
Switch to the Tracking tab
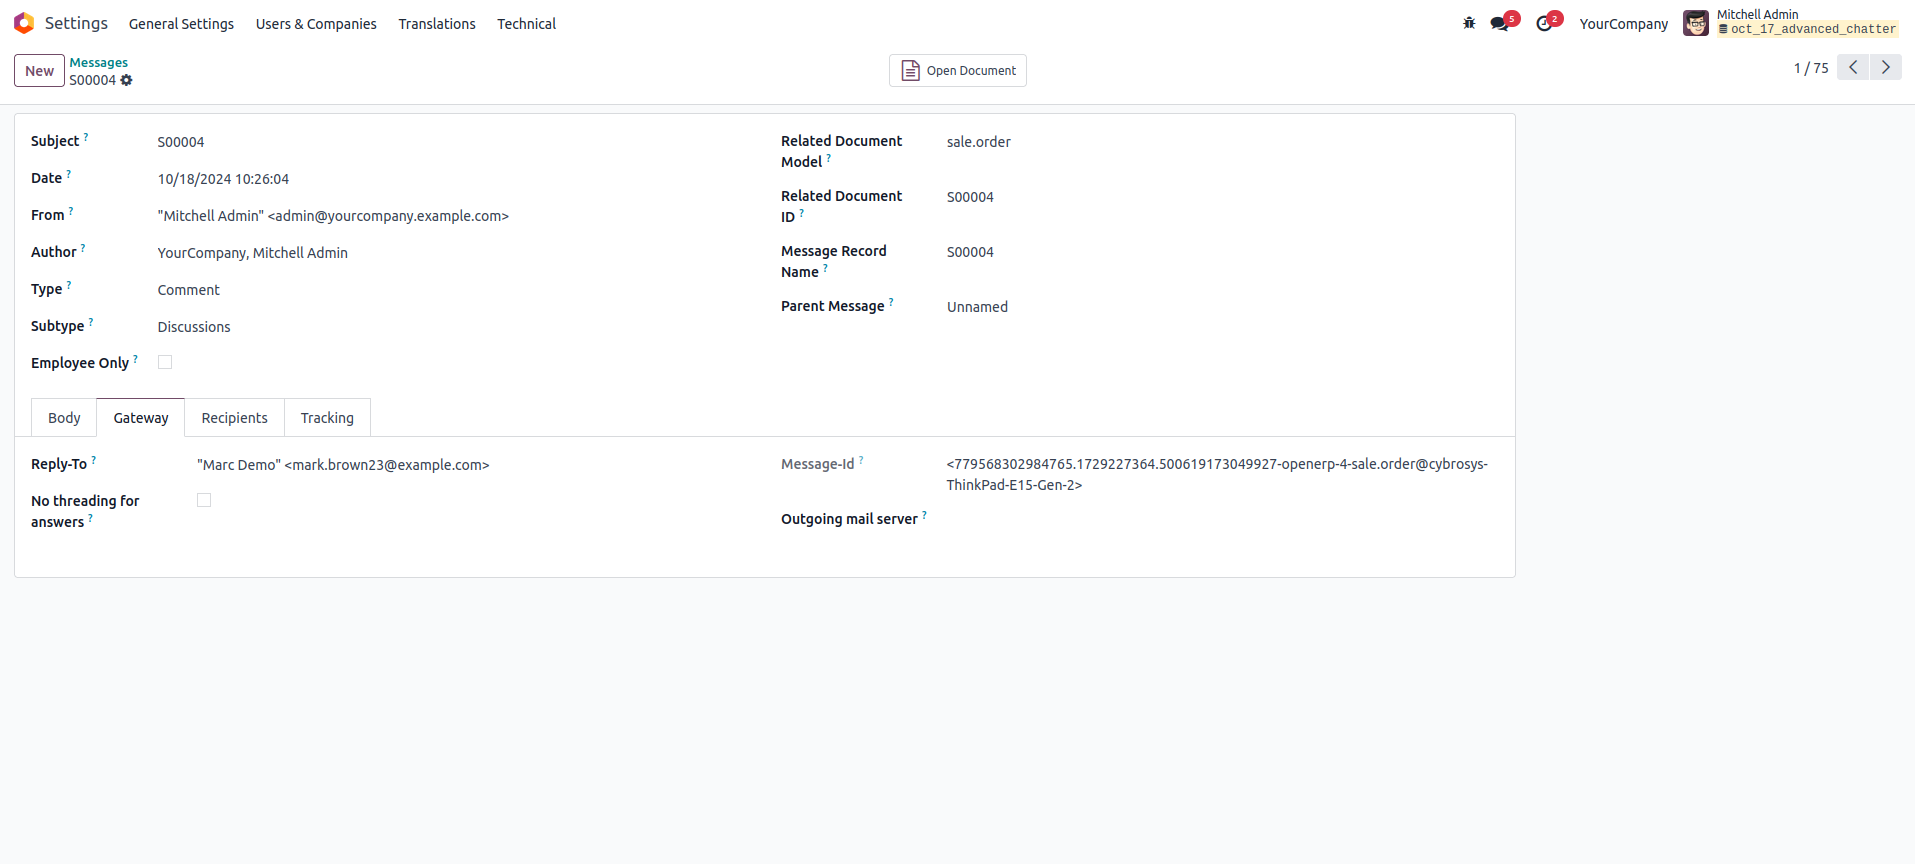pyautogui.click(x=327, y=418)
